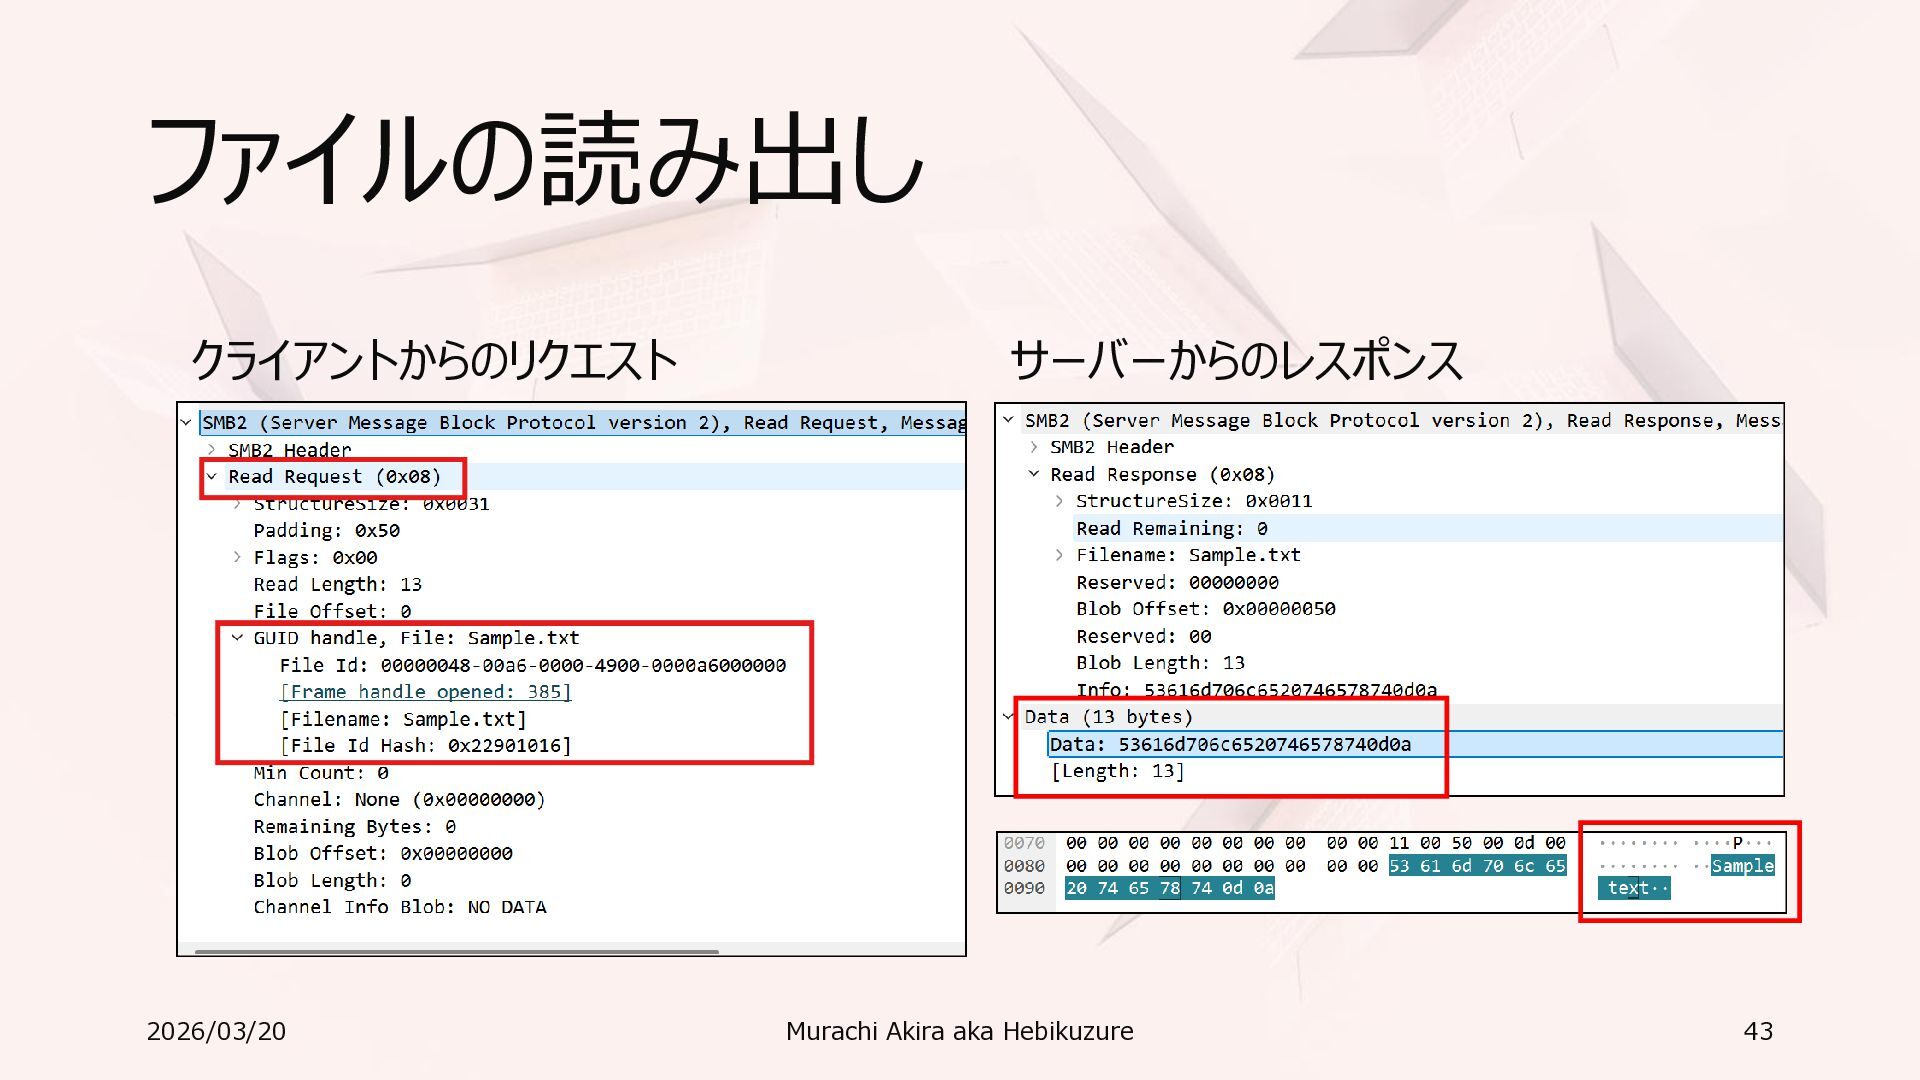Expand Filename: Sample.txt in response pane

tap(1059, 555)
